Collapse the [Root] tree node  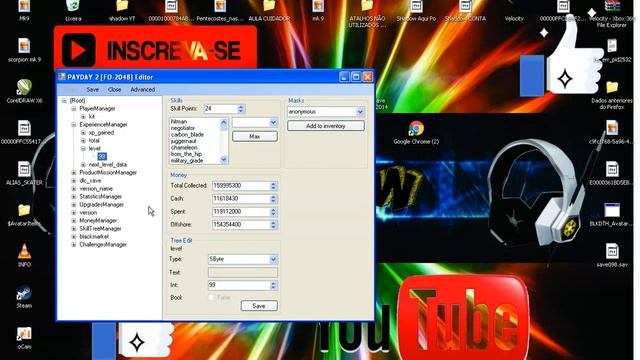point(64,100)
